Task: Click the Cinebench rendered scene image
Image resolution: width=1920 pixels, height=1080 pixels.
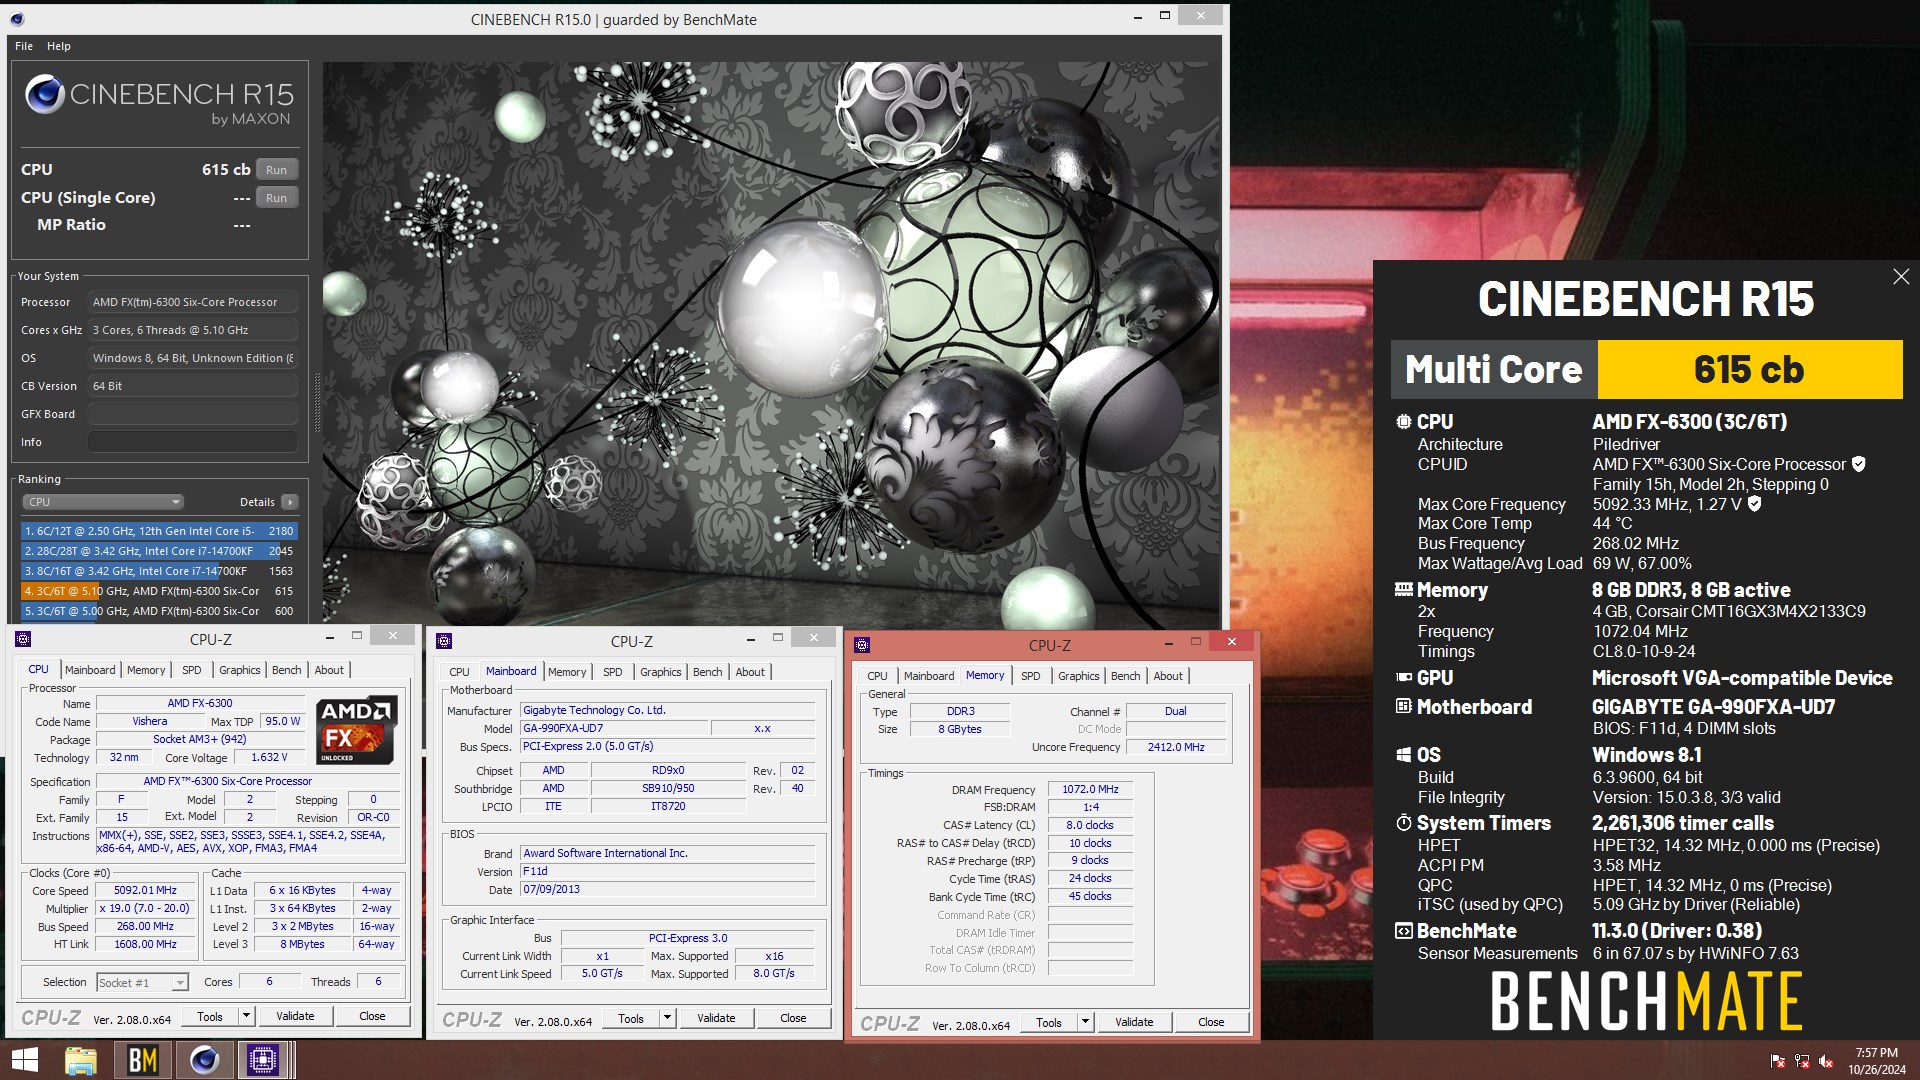Action: 771,344
